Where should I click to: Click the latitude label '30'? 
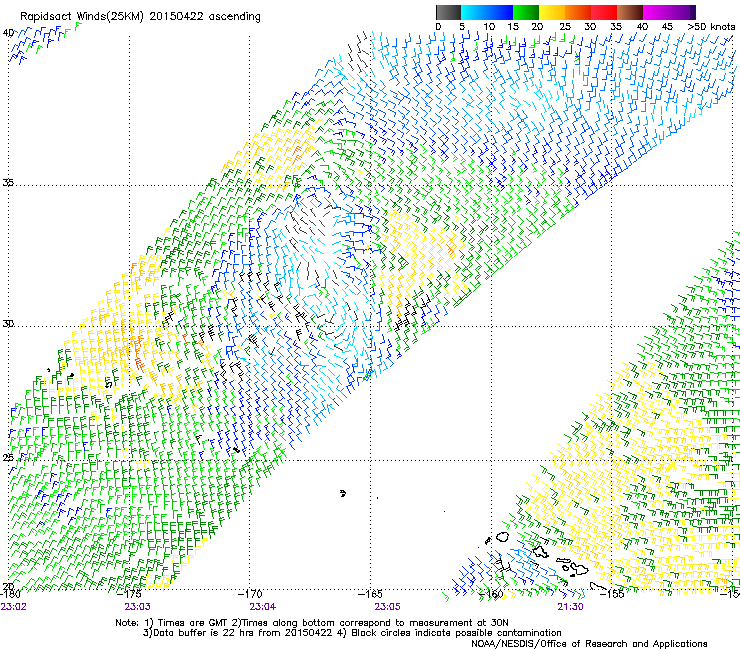coord(8,324)
